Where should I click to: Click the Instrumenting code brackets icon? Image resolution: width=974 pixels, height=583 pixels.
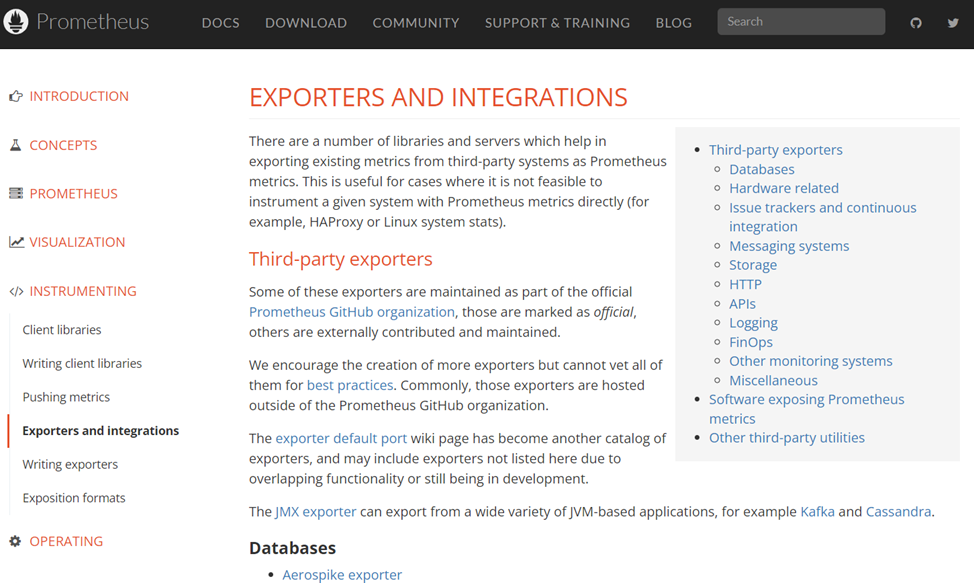tap(16, 291)
